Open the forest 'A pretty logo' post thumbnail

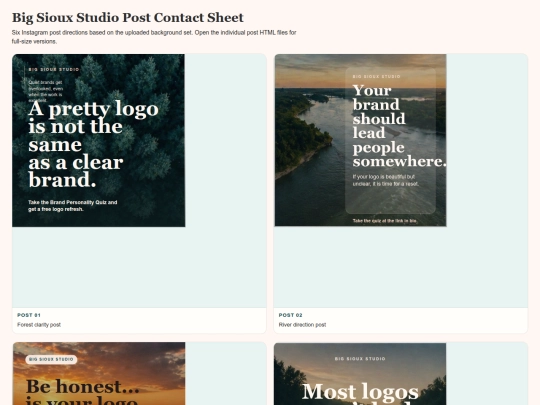tap(98, 141)
